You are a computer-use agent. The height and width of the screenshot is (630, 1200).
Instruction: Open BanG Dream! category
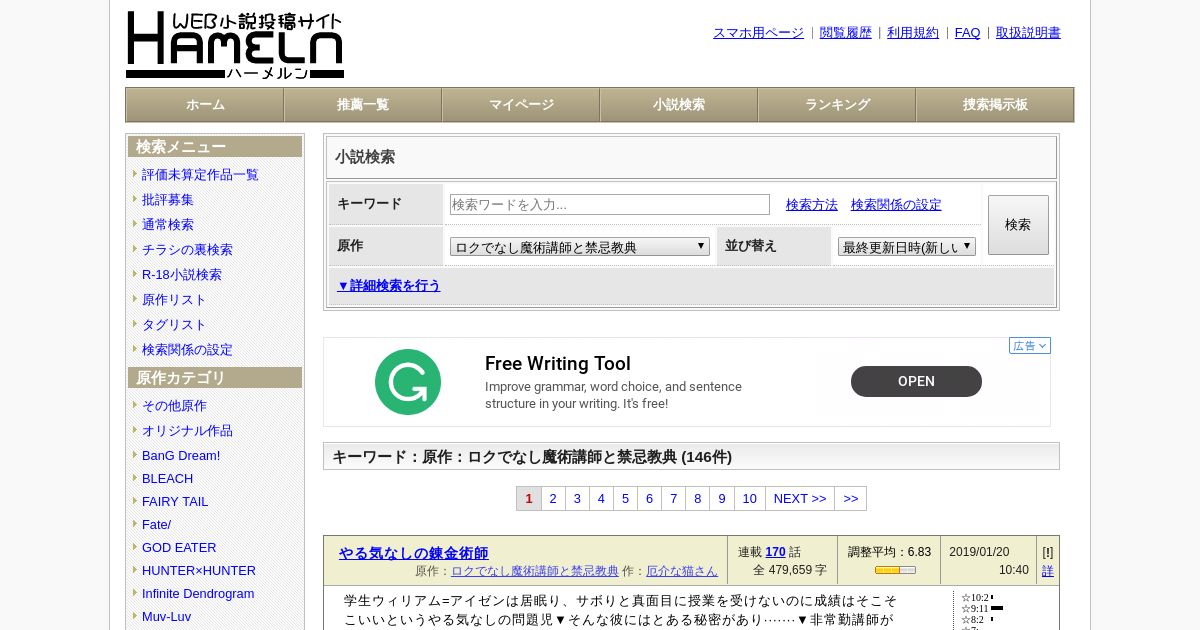[181, 455]
